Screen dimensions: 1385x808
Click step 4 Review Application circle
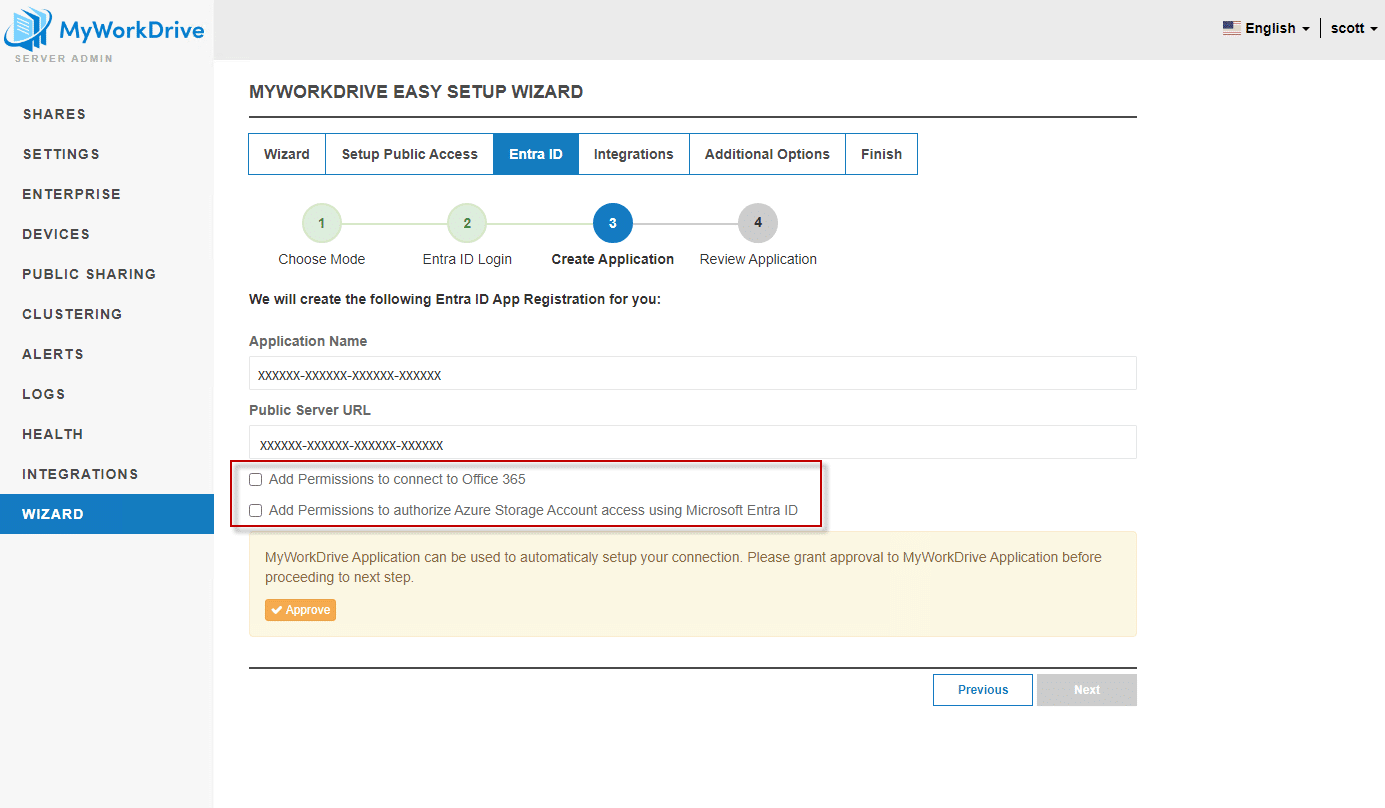757,223
